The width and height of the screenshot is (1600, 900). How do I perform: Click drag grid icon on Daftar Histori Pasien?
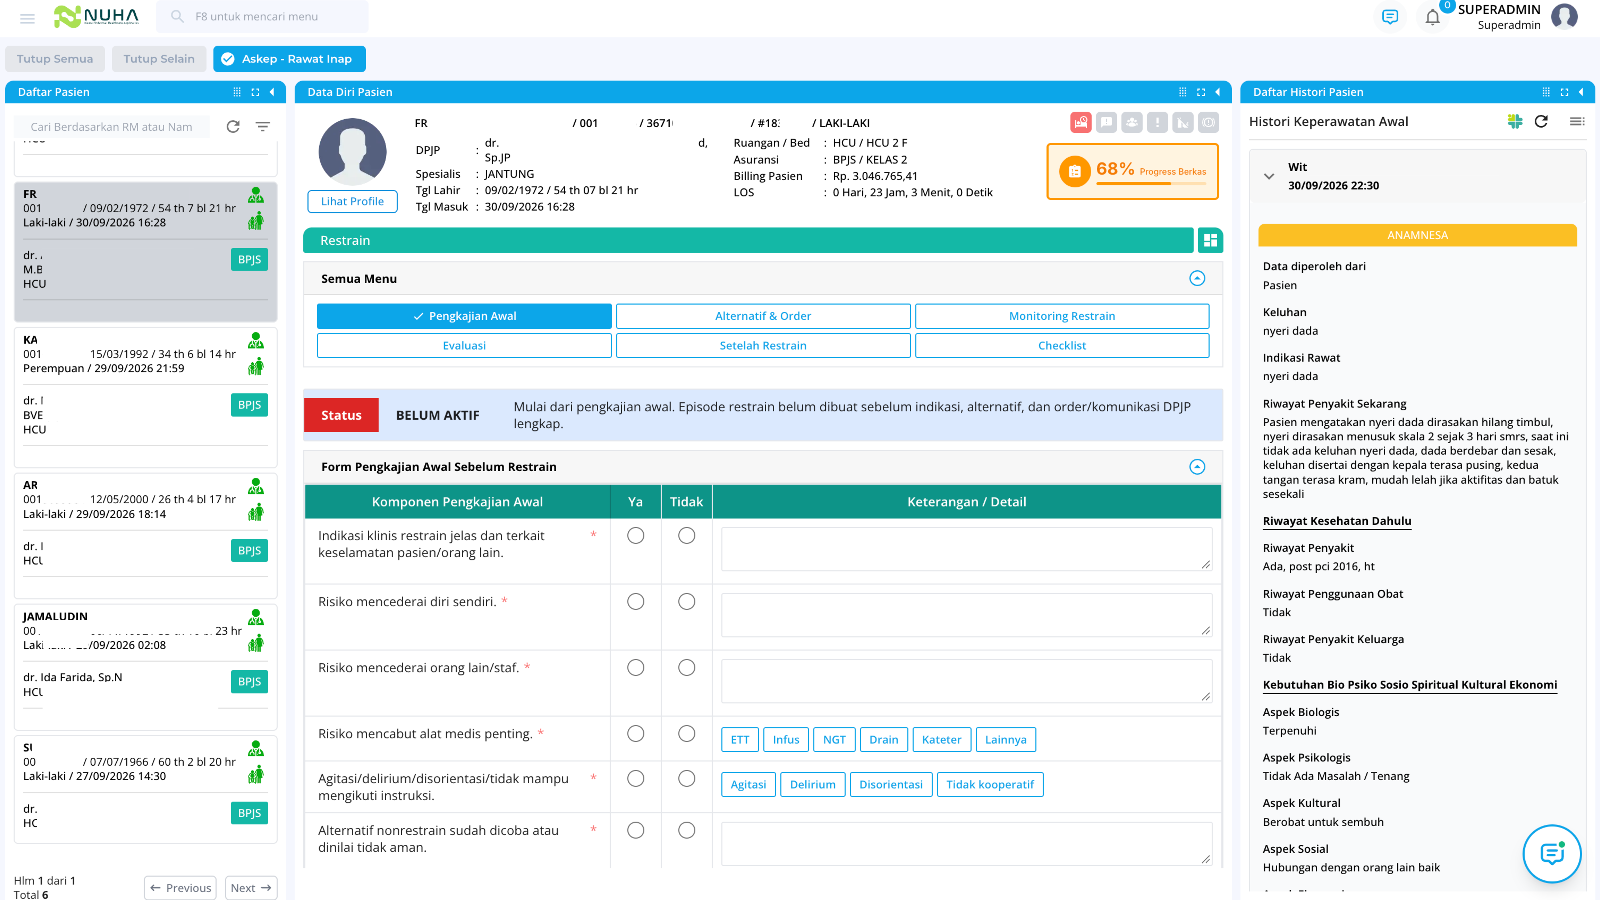(1546, 92)
